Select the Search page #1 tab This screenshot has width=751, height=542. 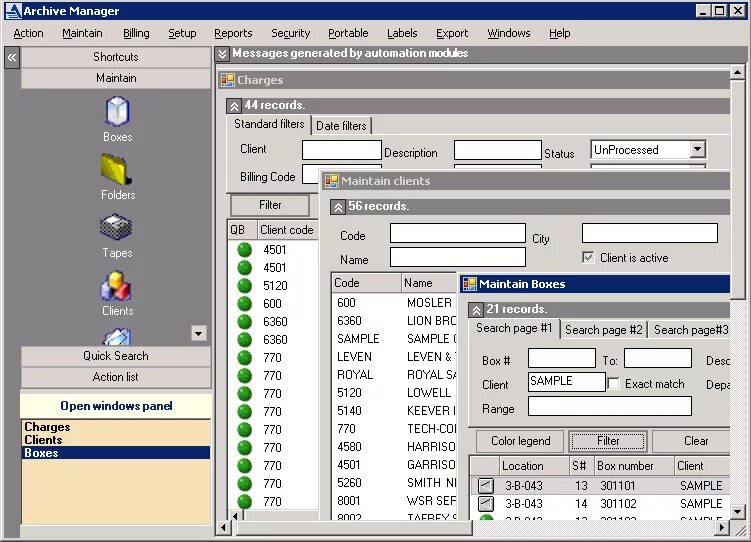(514, 328)
